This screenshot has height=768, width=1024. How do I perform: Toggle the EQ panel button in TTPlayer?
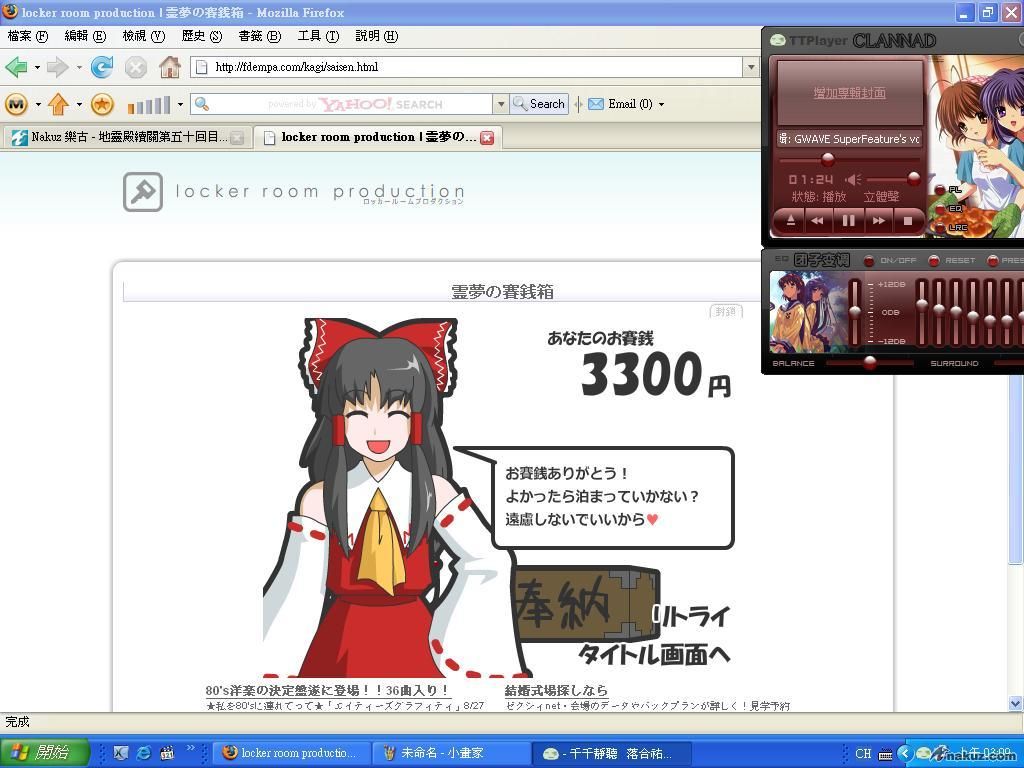[940, 209]
